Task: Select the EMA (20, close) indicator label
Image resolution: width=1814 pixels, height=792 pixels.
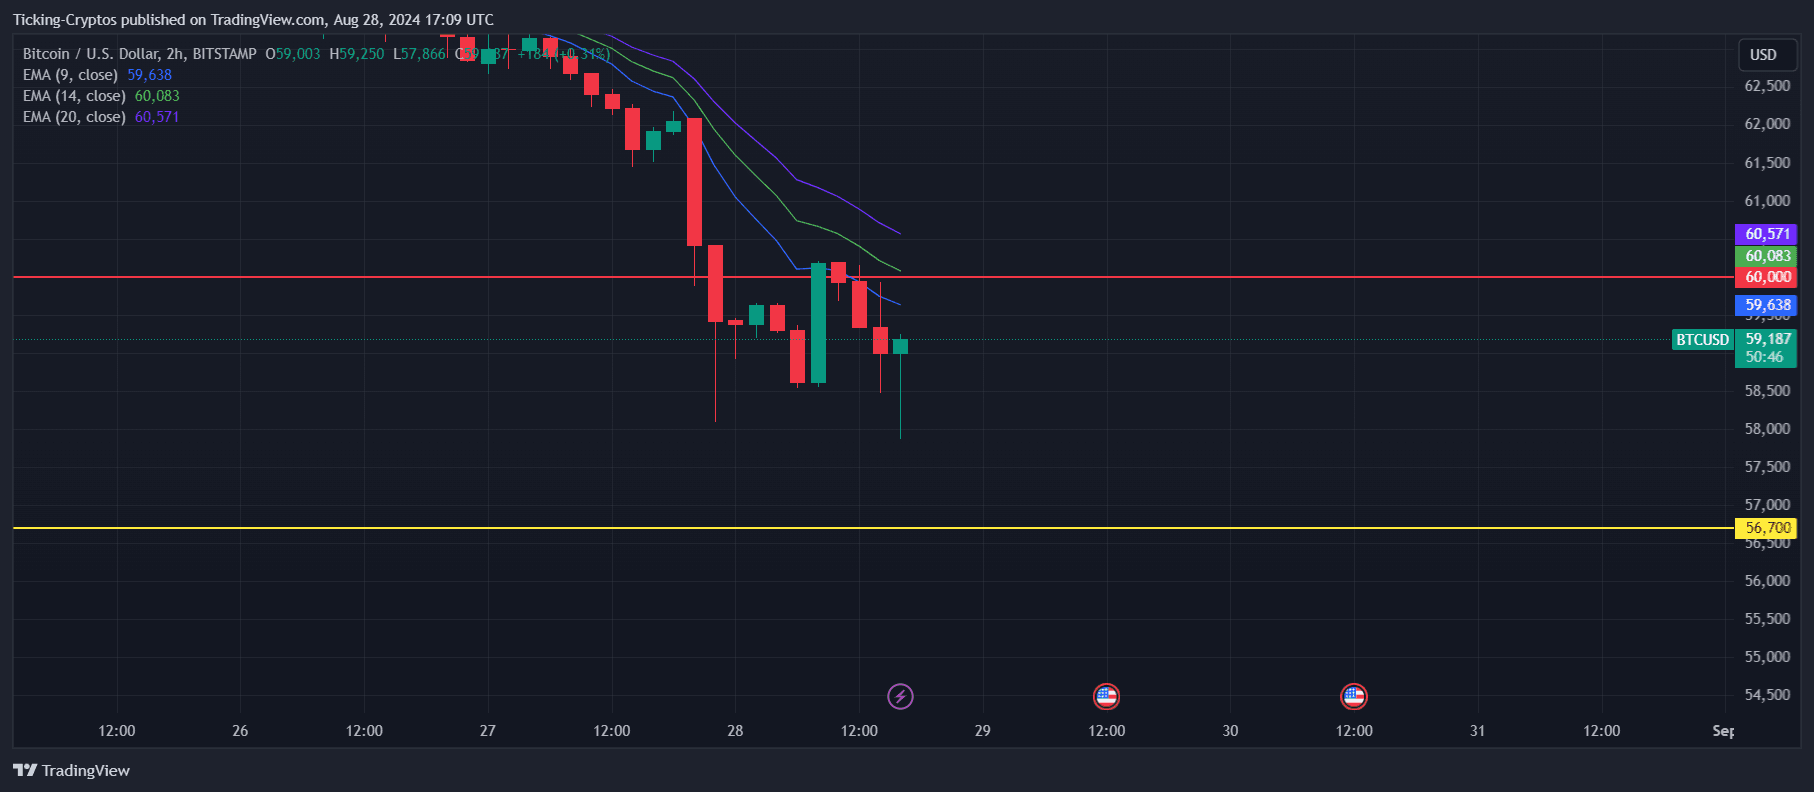Action: point(74,117)
